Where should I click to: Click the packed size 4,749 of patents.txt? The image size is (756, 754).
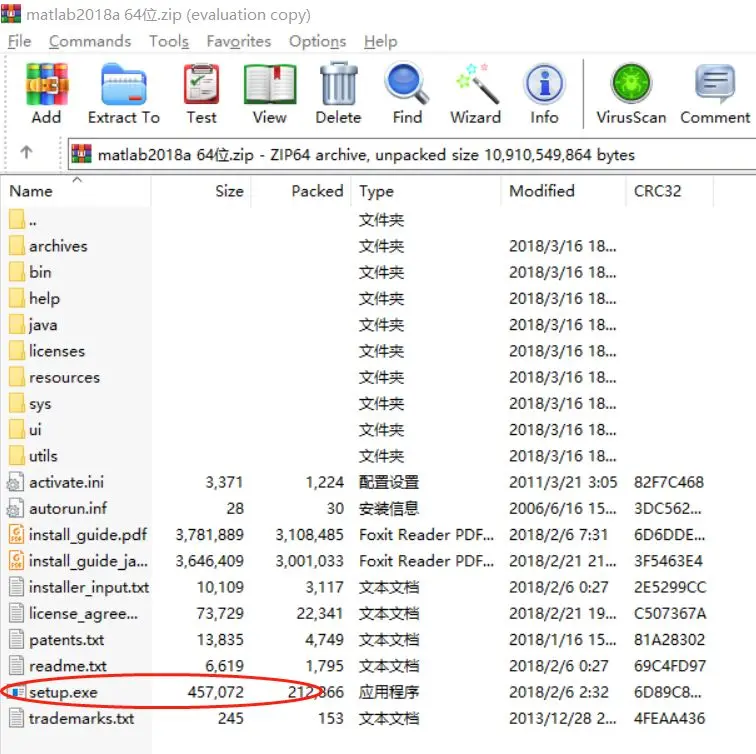[324, 640]
